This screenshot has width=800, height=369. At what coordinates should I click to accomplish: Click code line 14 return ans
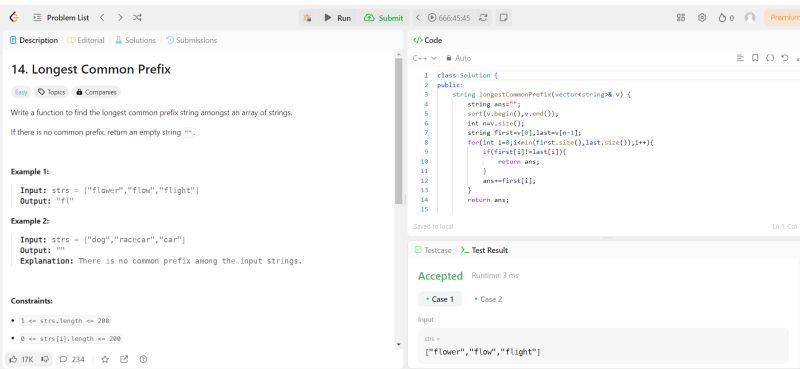488,200
